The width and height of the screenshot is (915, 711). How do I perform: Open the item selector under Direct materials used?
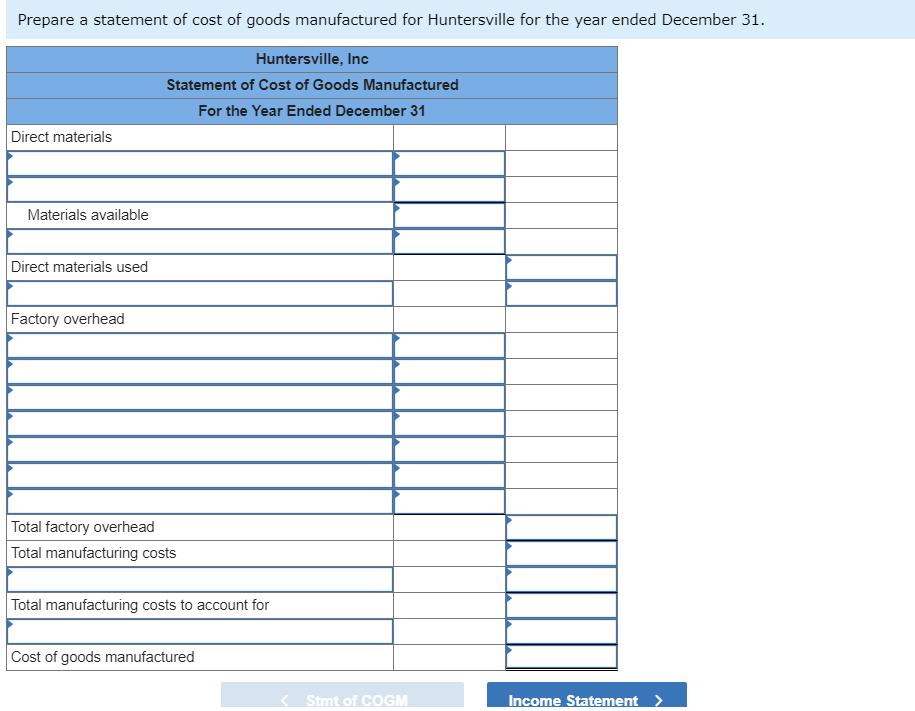(9, 293)
